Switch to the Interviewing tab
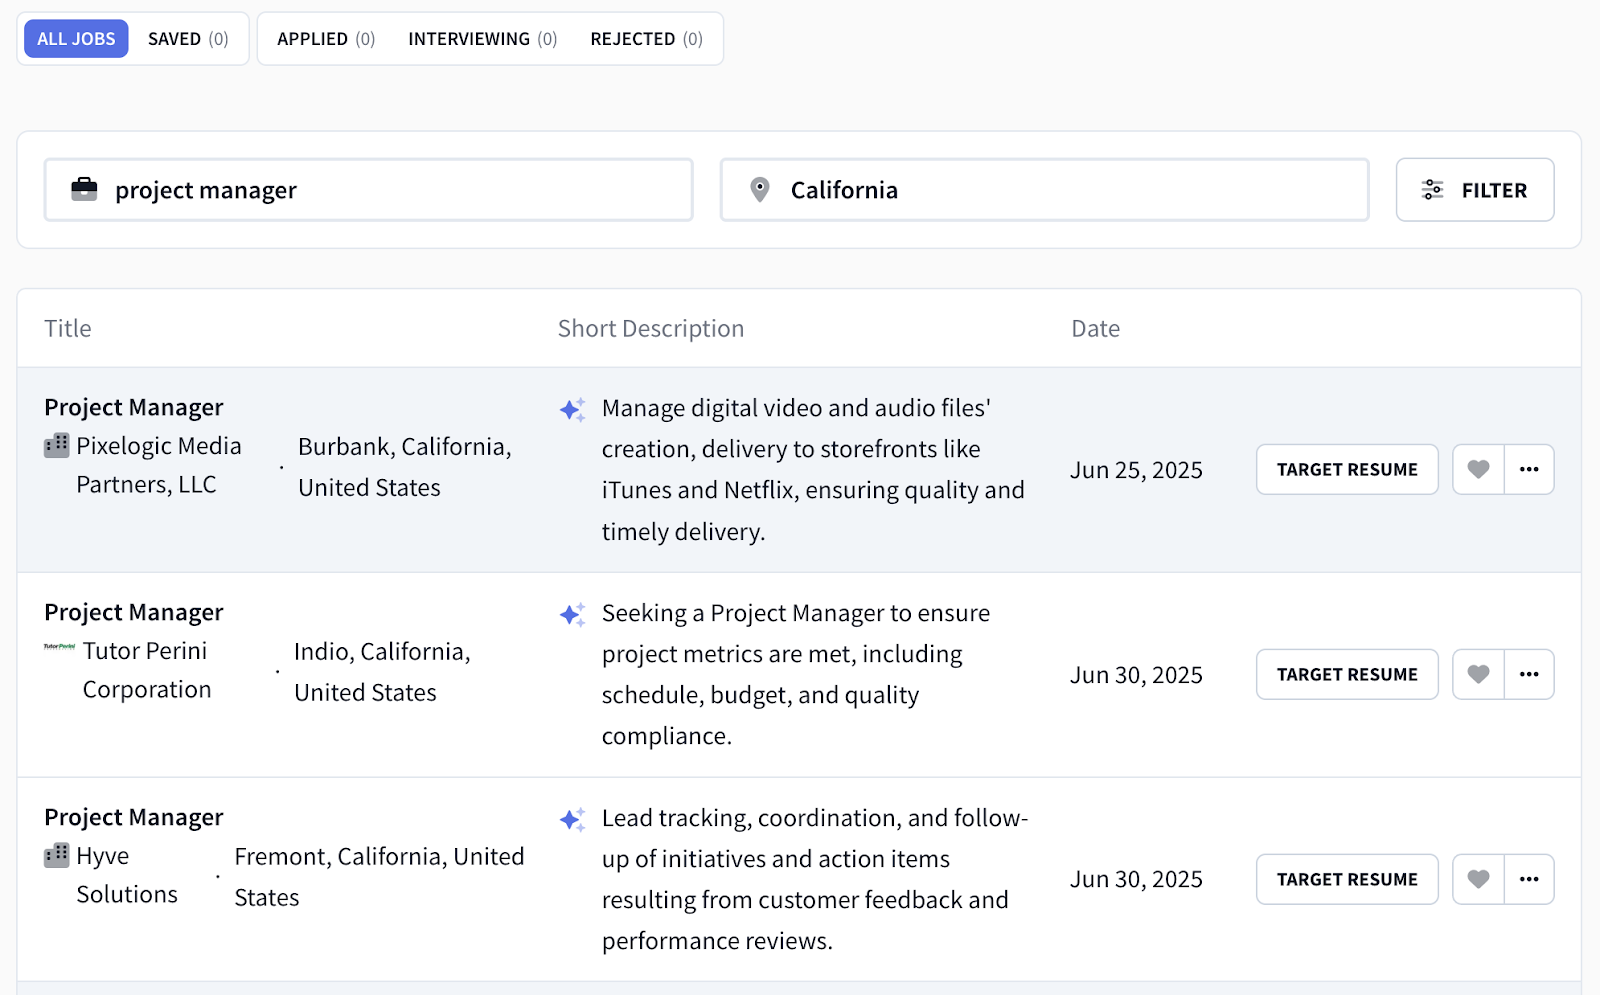The height and width of the screenshot is (995, 1600). 482,39
